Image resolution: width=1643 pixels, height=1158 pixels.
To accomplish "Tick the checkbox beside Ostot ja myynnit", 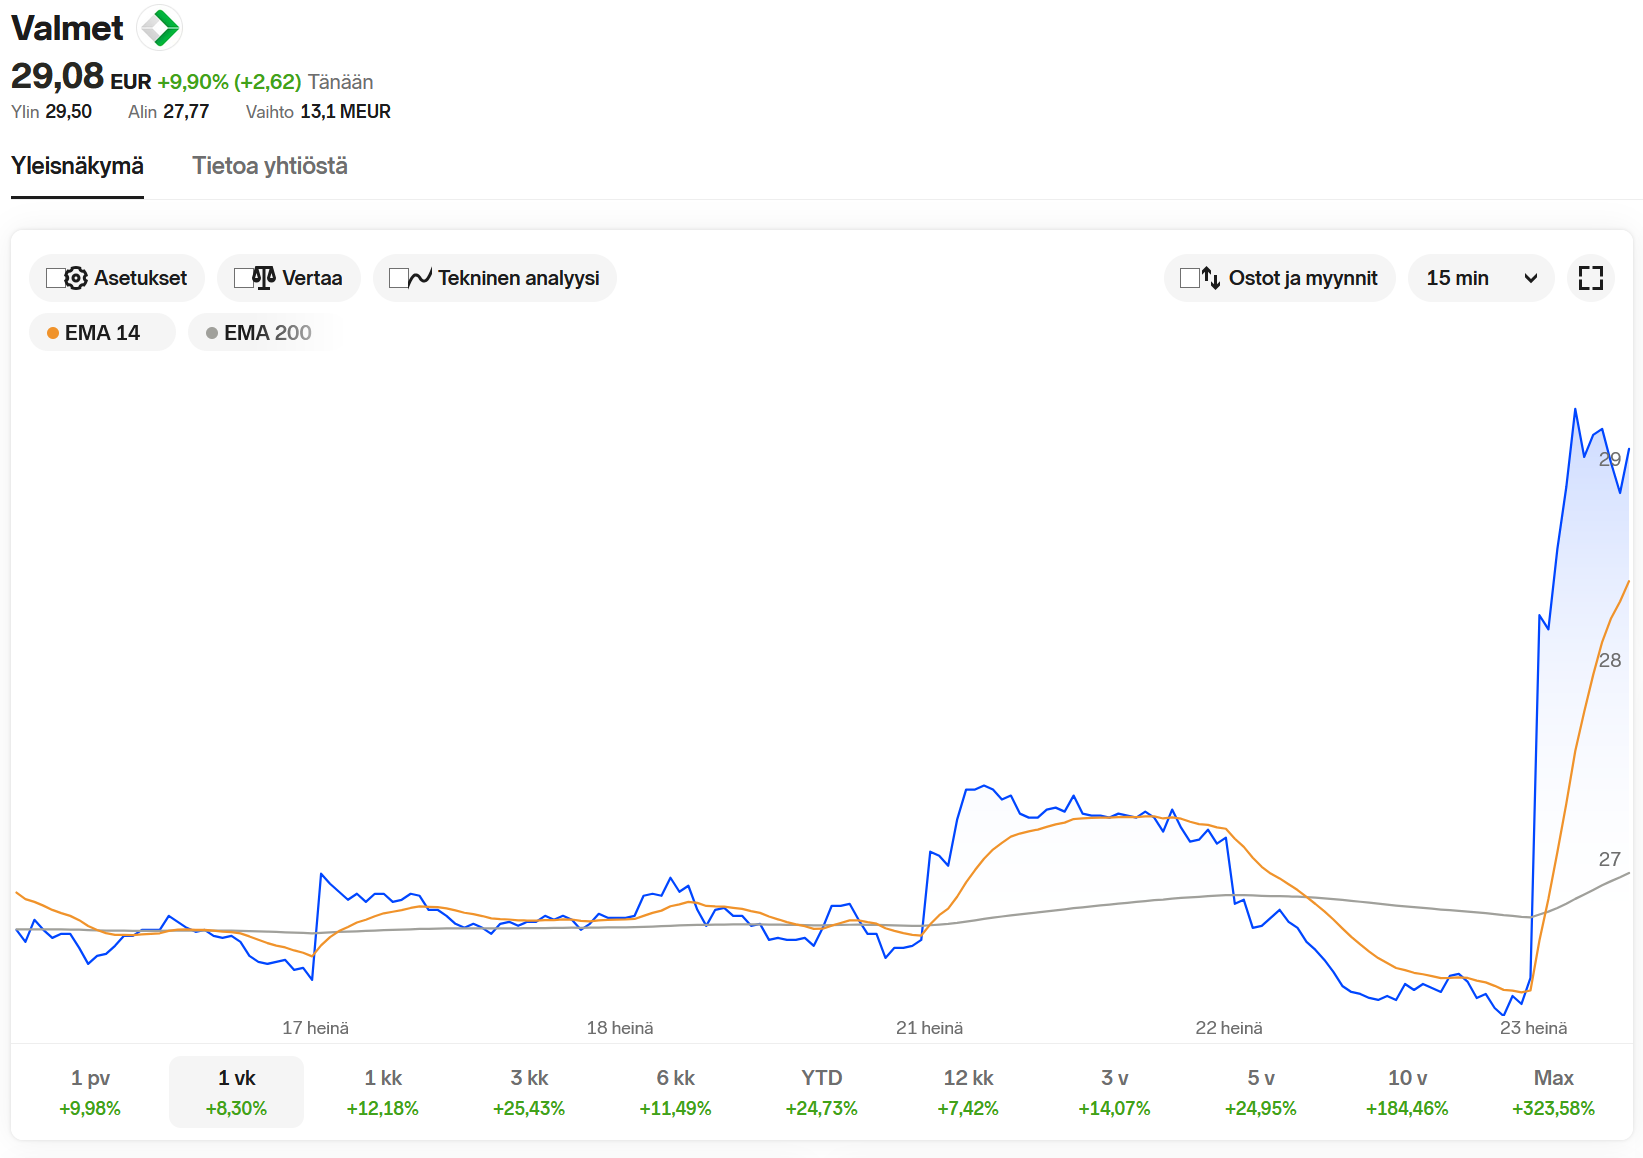I will point(1189,278).
